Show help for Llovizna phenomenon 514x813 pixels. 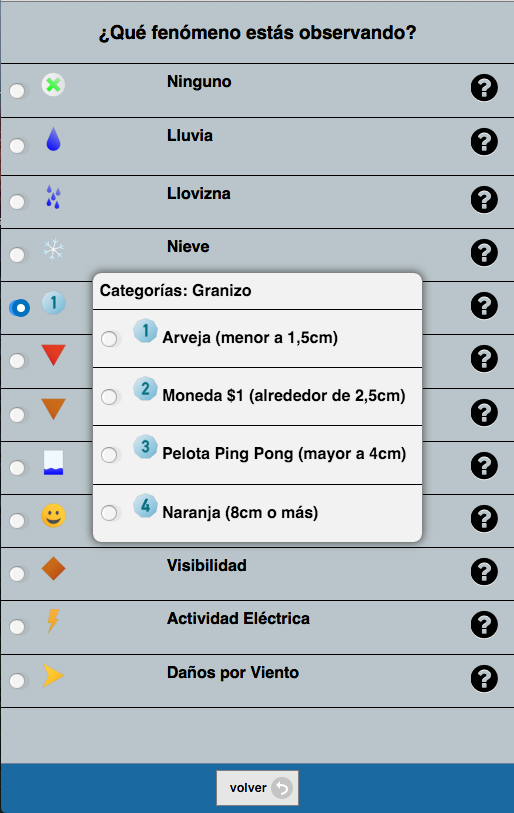[484, 200]
